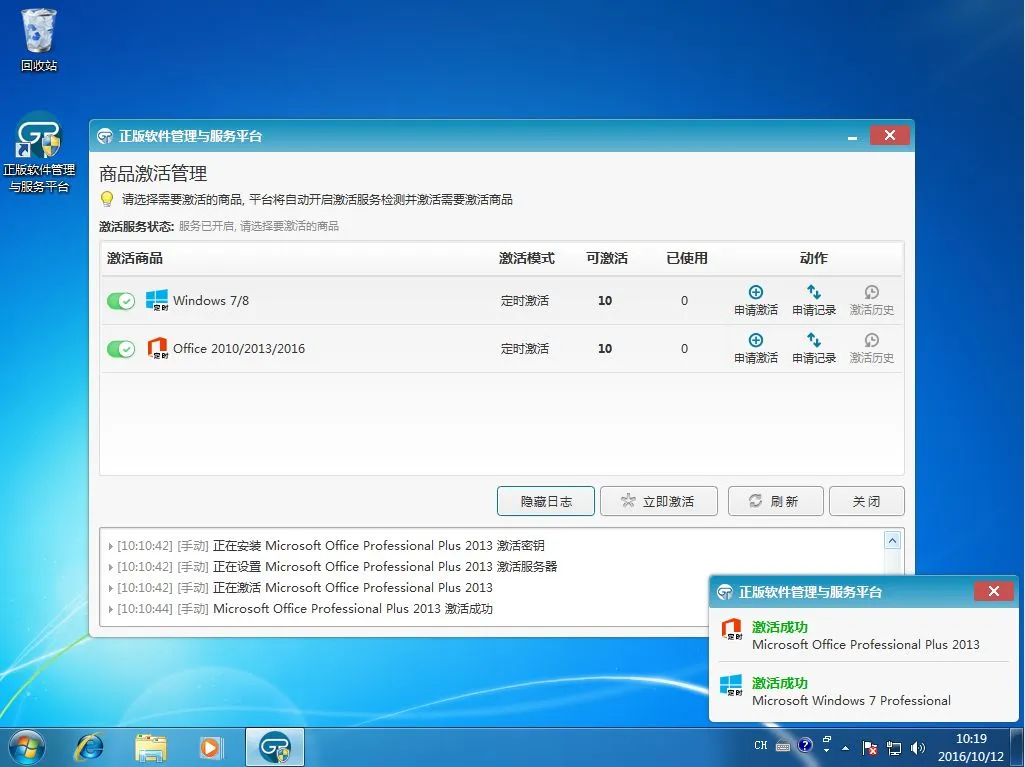
Task: Open Windows Explorer from the taskbar
Action: tap(150, 747)
